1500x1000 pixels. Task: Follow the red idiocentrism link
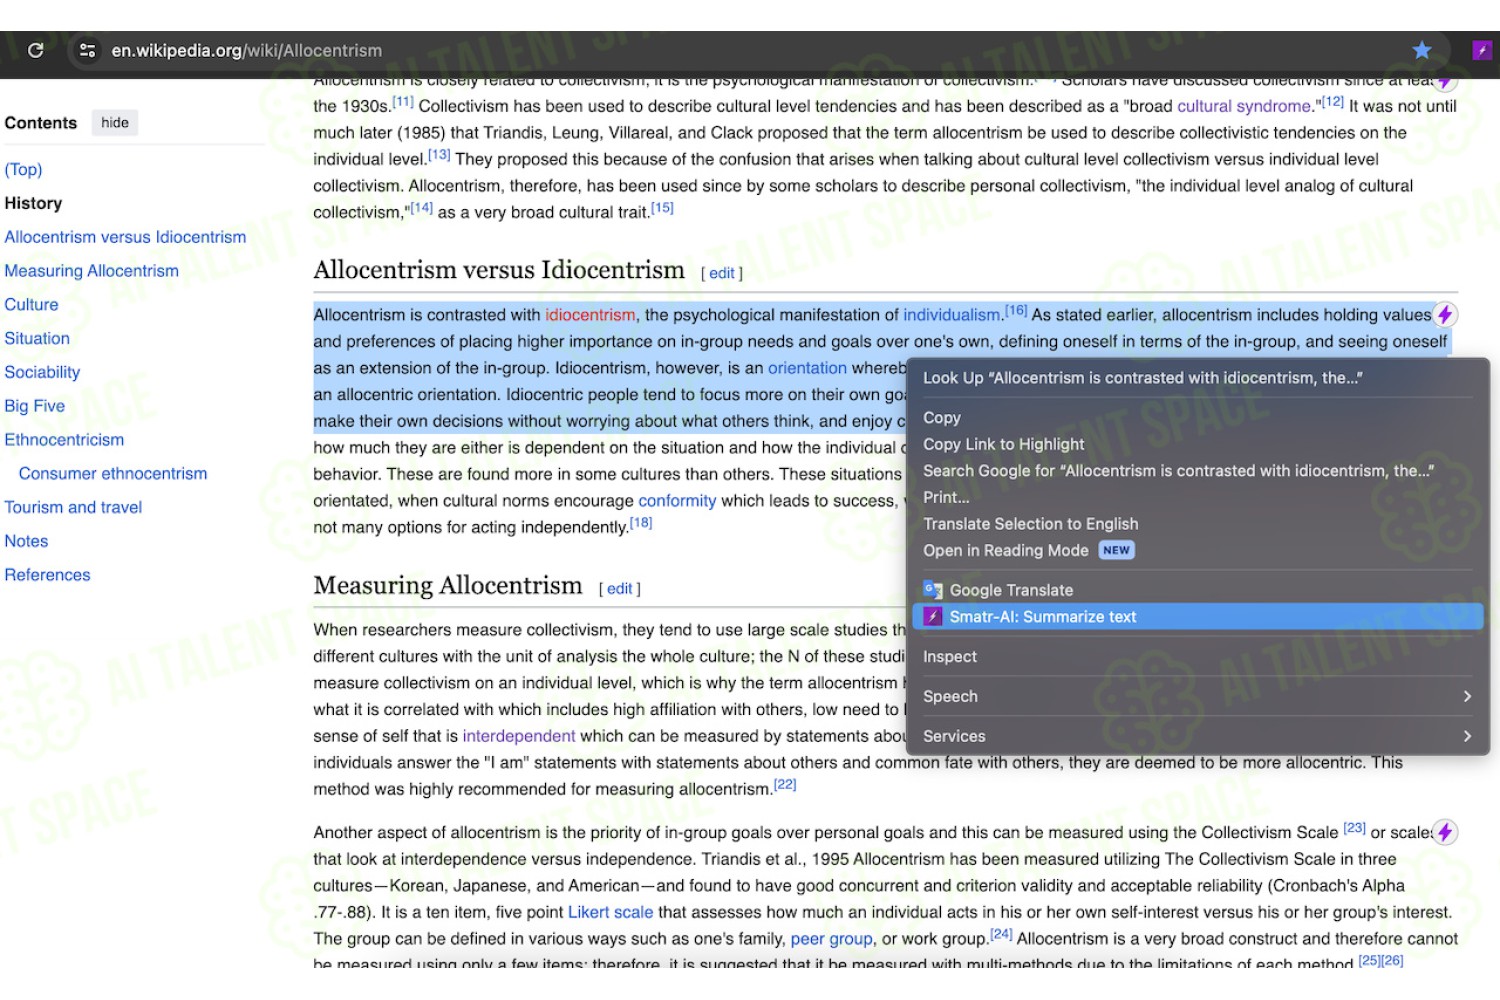[590, 315]
